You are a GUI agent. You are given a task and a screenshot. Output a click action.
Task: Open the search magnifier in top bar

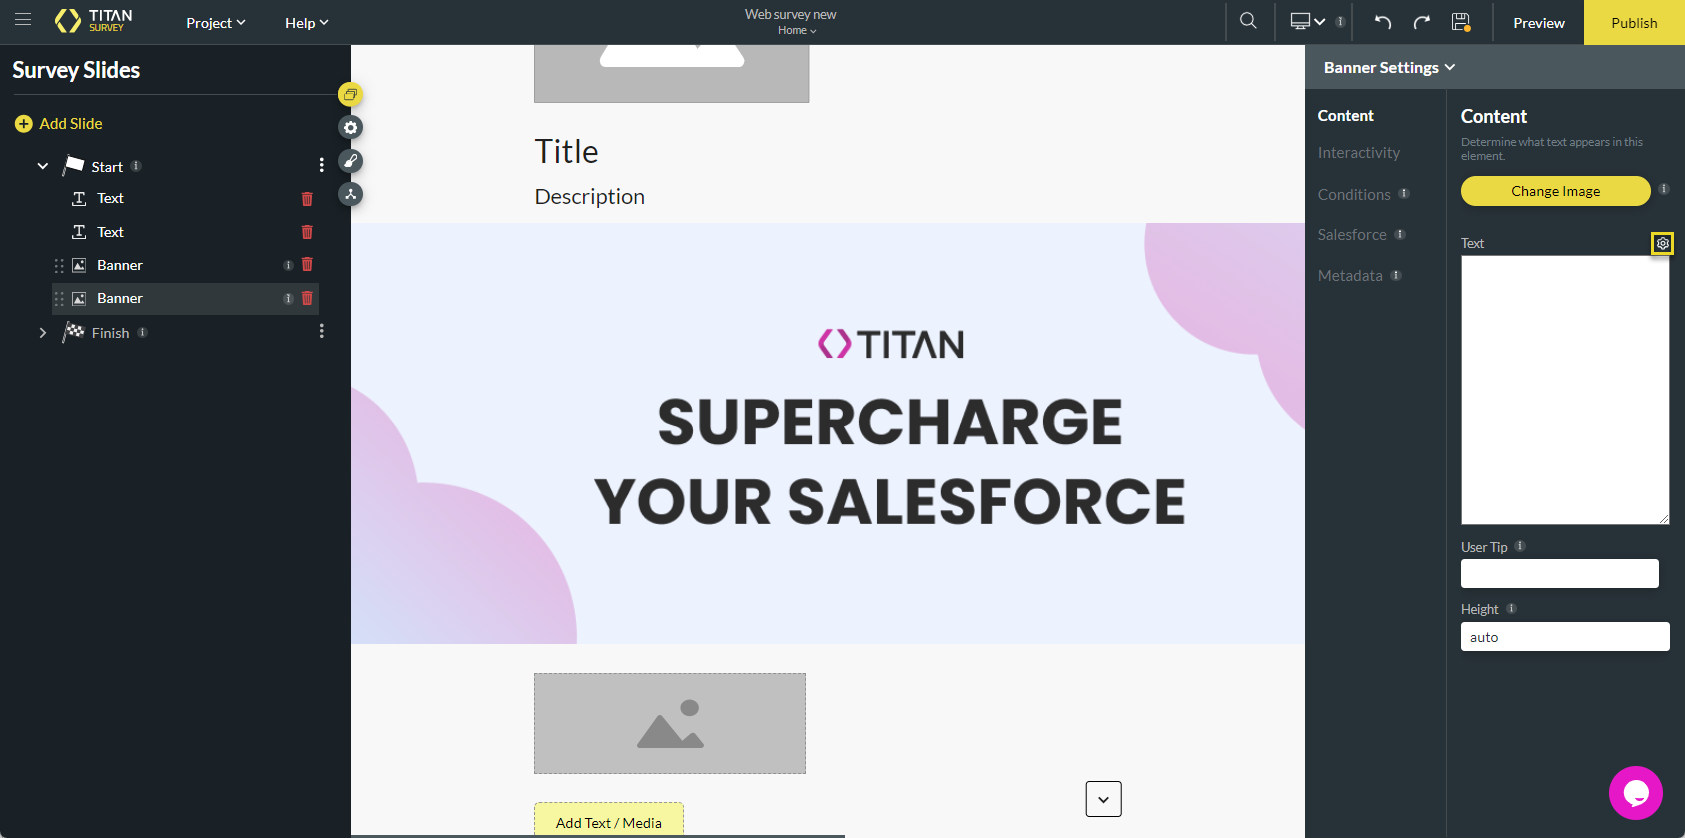click(x=1248, y=21)
